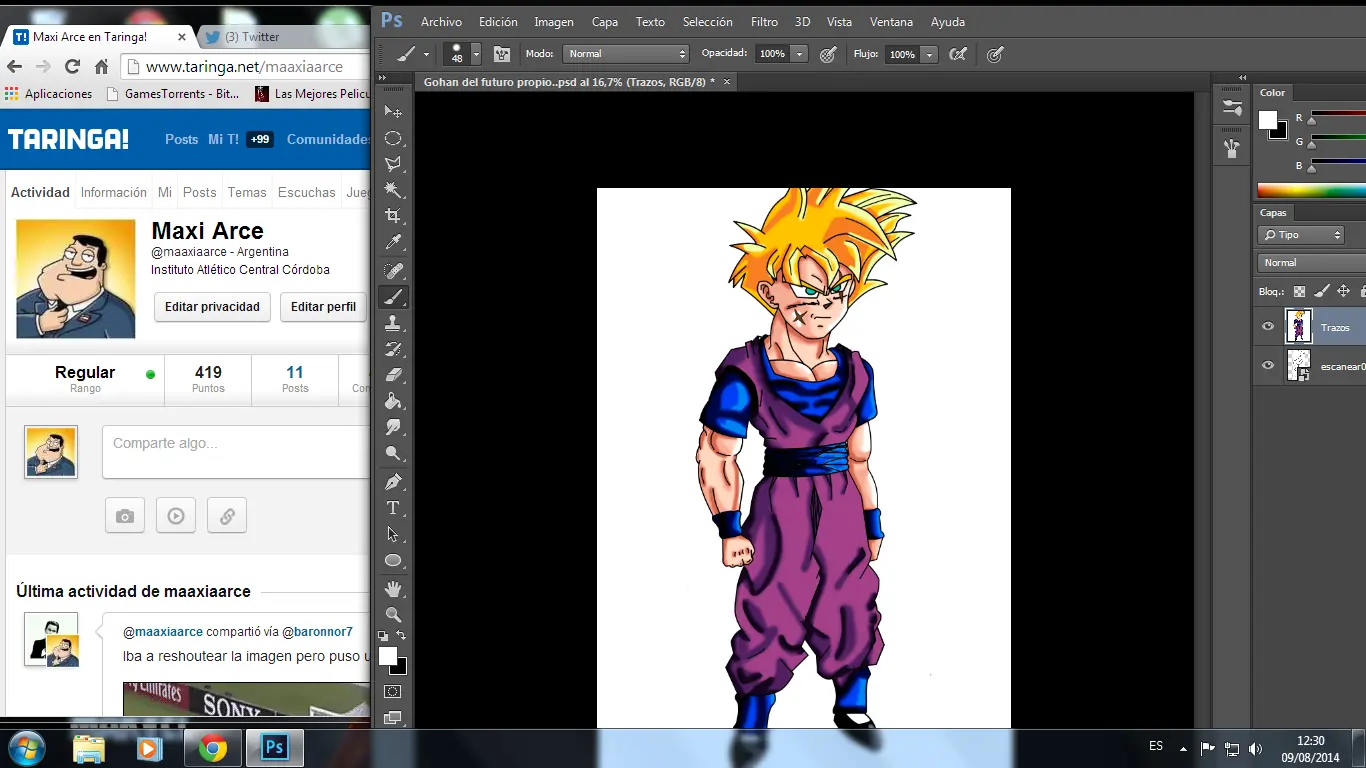
Task: Enable airbrush build-up effects
Action: coord(958,54)
